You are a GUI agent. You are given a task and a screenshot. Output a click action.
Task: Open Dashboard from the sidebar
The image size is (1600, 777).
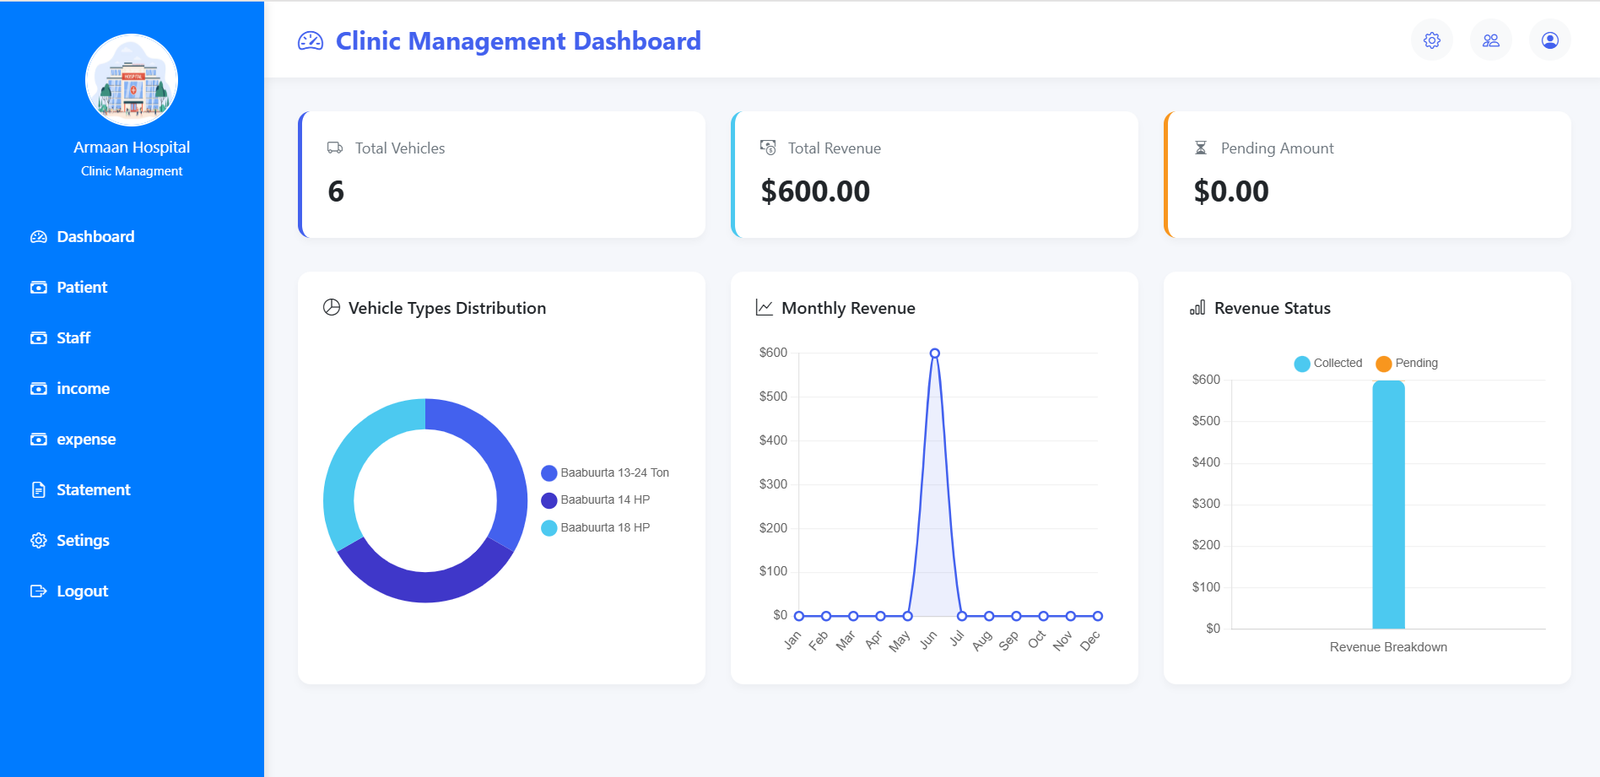coord(95,237)
